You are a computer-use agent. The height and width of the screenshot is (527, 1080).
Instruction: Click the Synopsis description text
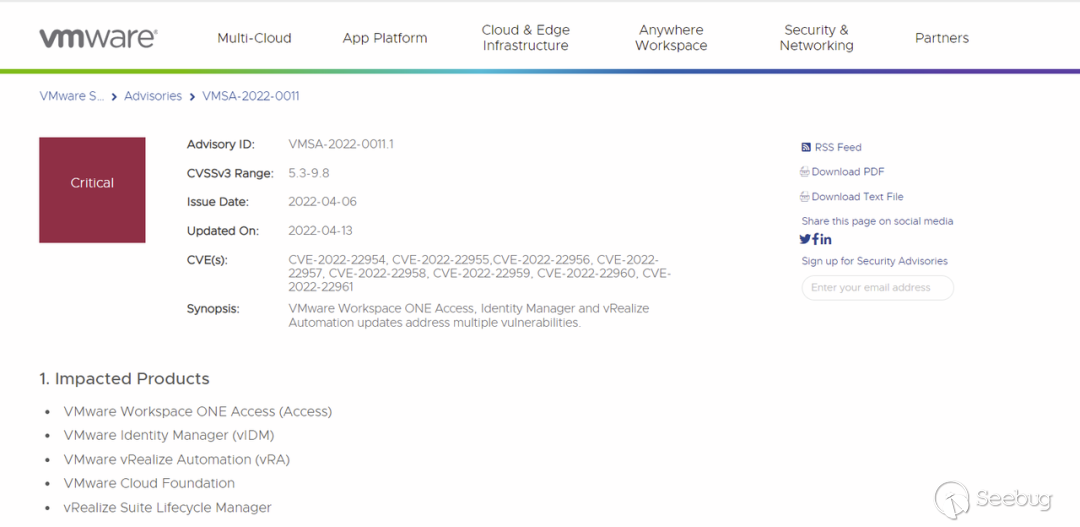(469, 316)
